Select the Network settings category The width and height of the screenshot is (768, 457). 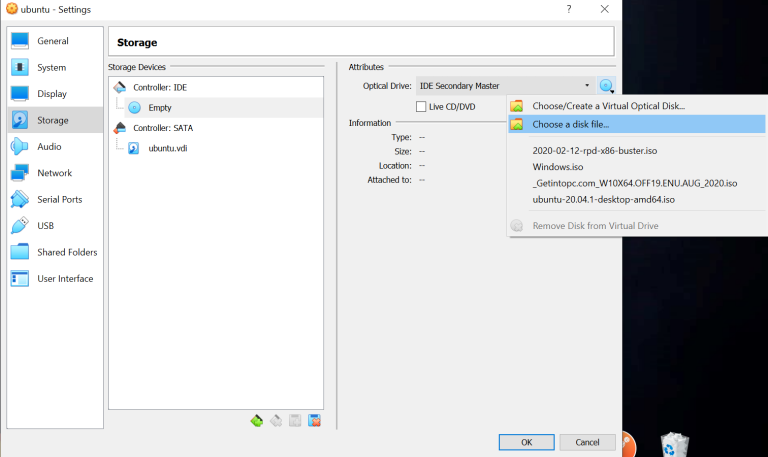(x=54, y=173)
